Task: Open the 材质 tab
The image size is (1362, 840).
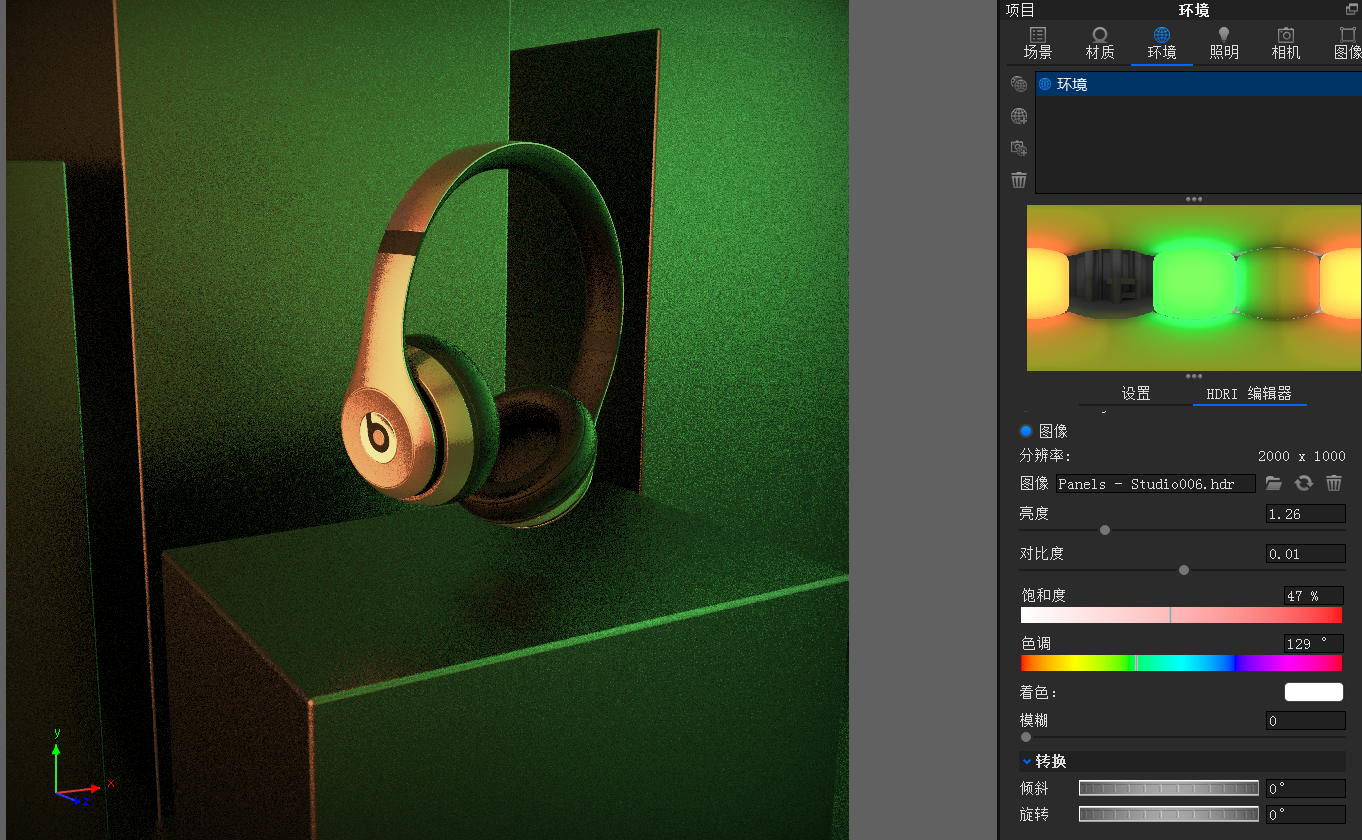Action: click(1100, 44)
